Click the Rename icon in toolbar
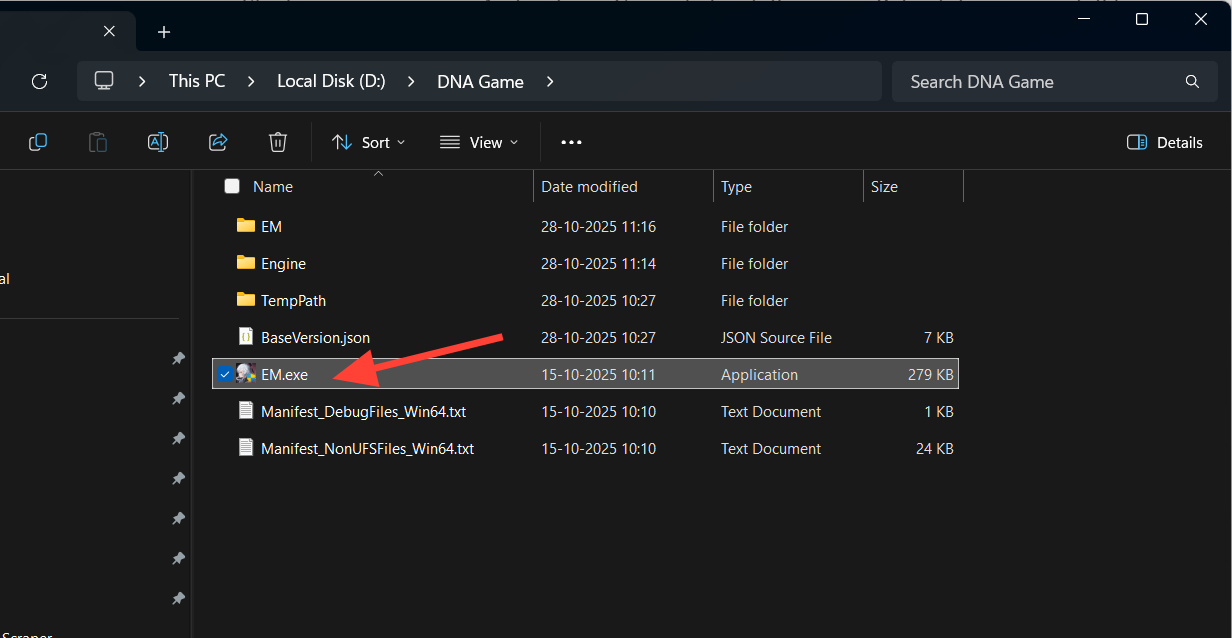 (x=158, y=142)
